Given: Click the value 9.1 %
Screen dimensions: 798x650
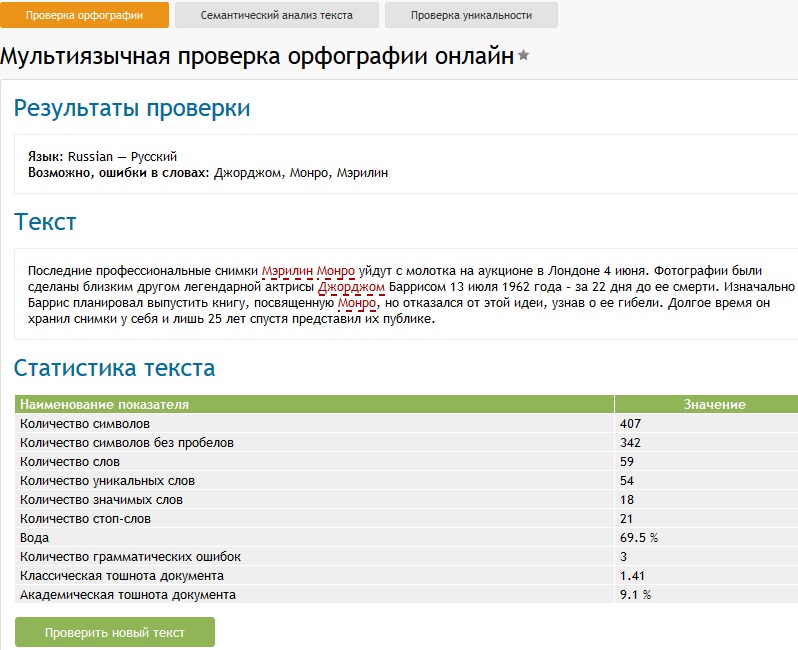Looking at the screenshot, I should (x=635, y=595).
